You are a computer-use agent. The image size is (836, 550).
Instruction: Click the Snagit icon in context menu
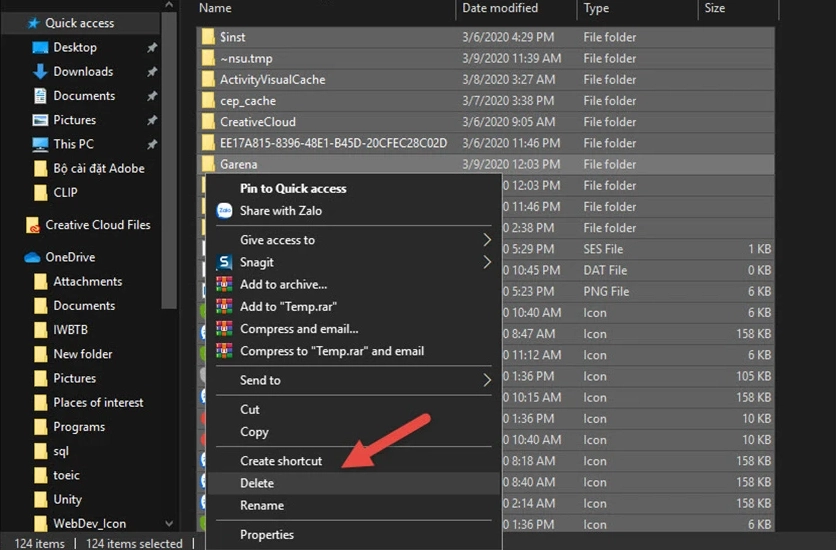coord(224,263)
